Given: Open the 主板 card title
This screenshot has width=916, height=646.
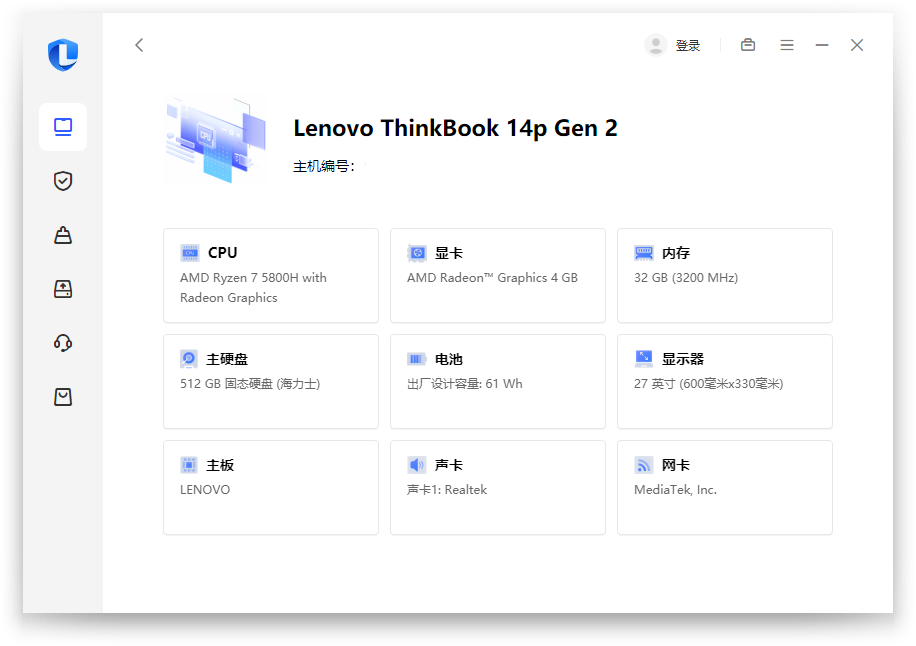Looking at the screenshot, I should (220, 465).
